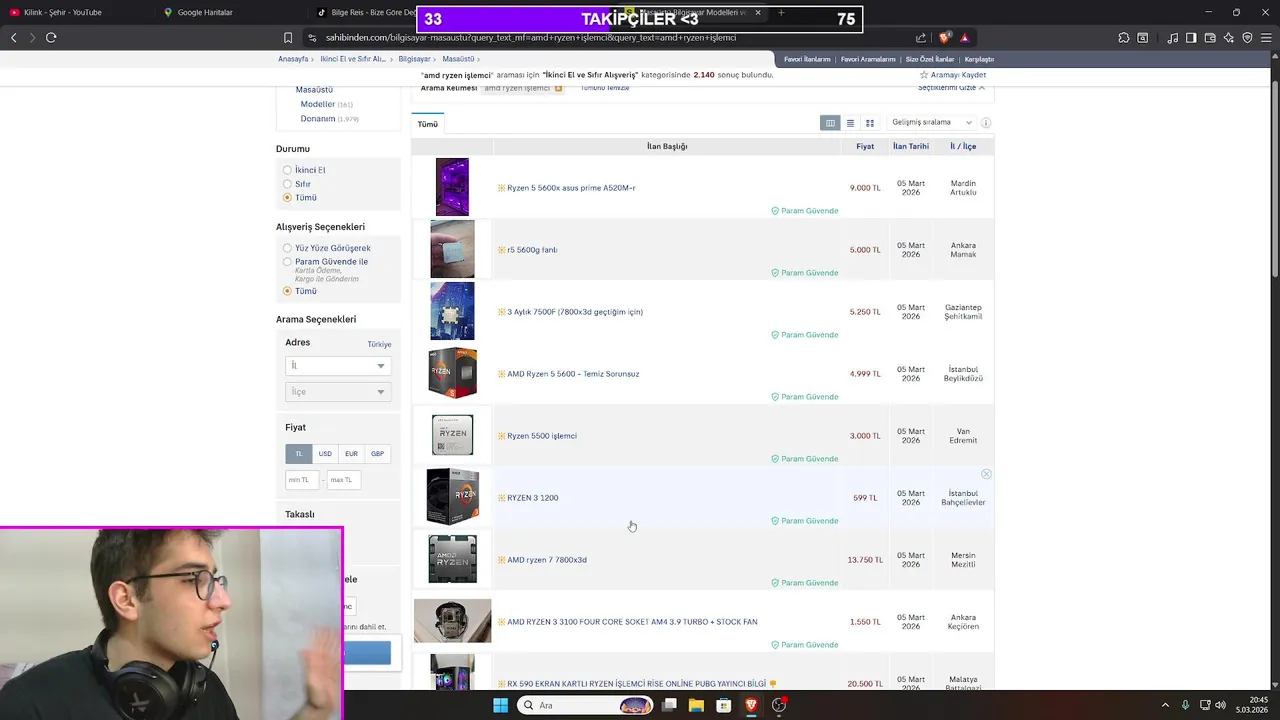Click the music note playlist icon
The width and height of the screenshot is (1280, 720).
[x=1173, y=38]
